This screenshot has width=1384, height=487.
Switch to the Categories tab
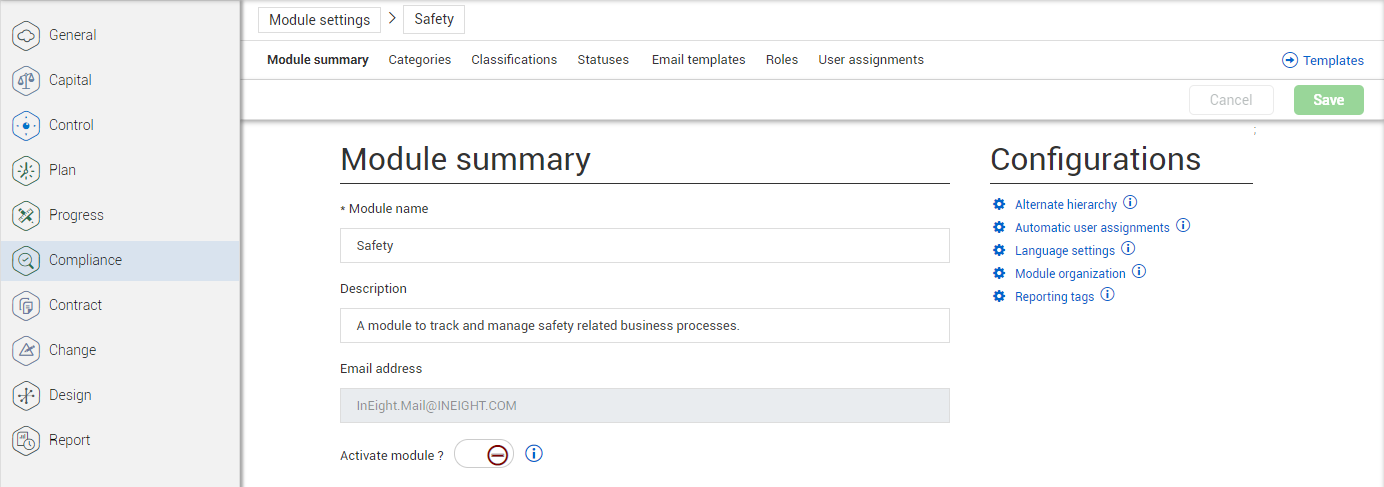click(420, 60)
